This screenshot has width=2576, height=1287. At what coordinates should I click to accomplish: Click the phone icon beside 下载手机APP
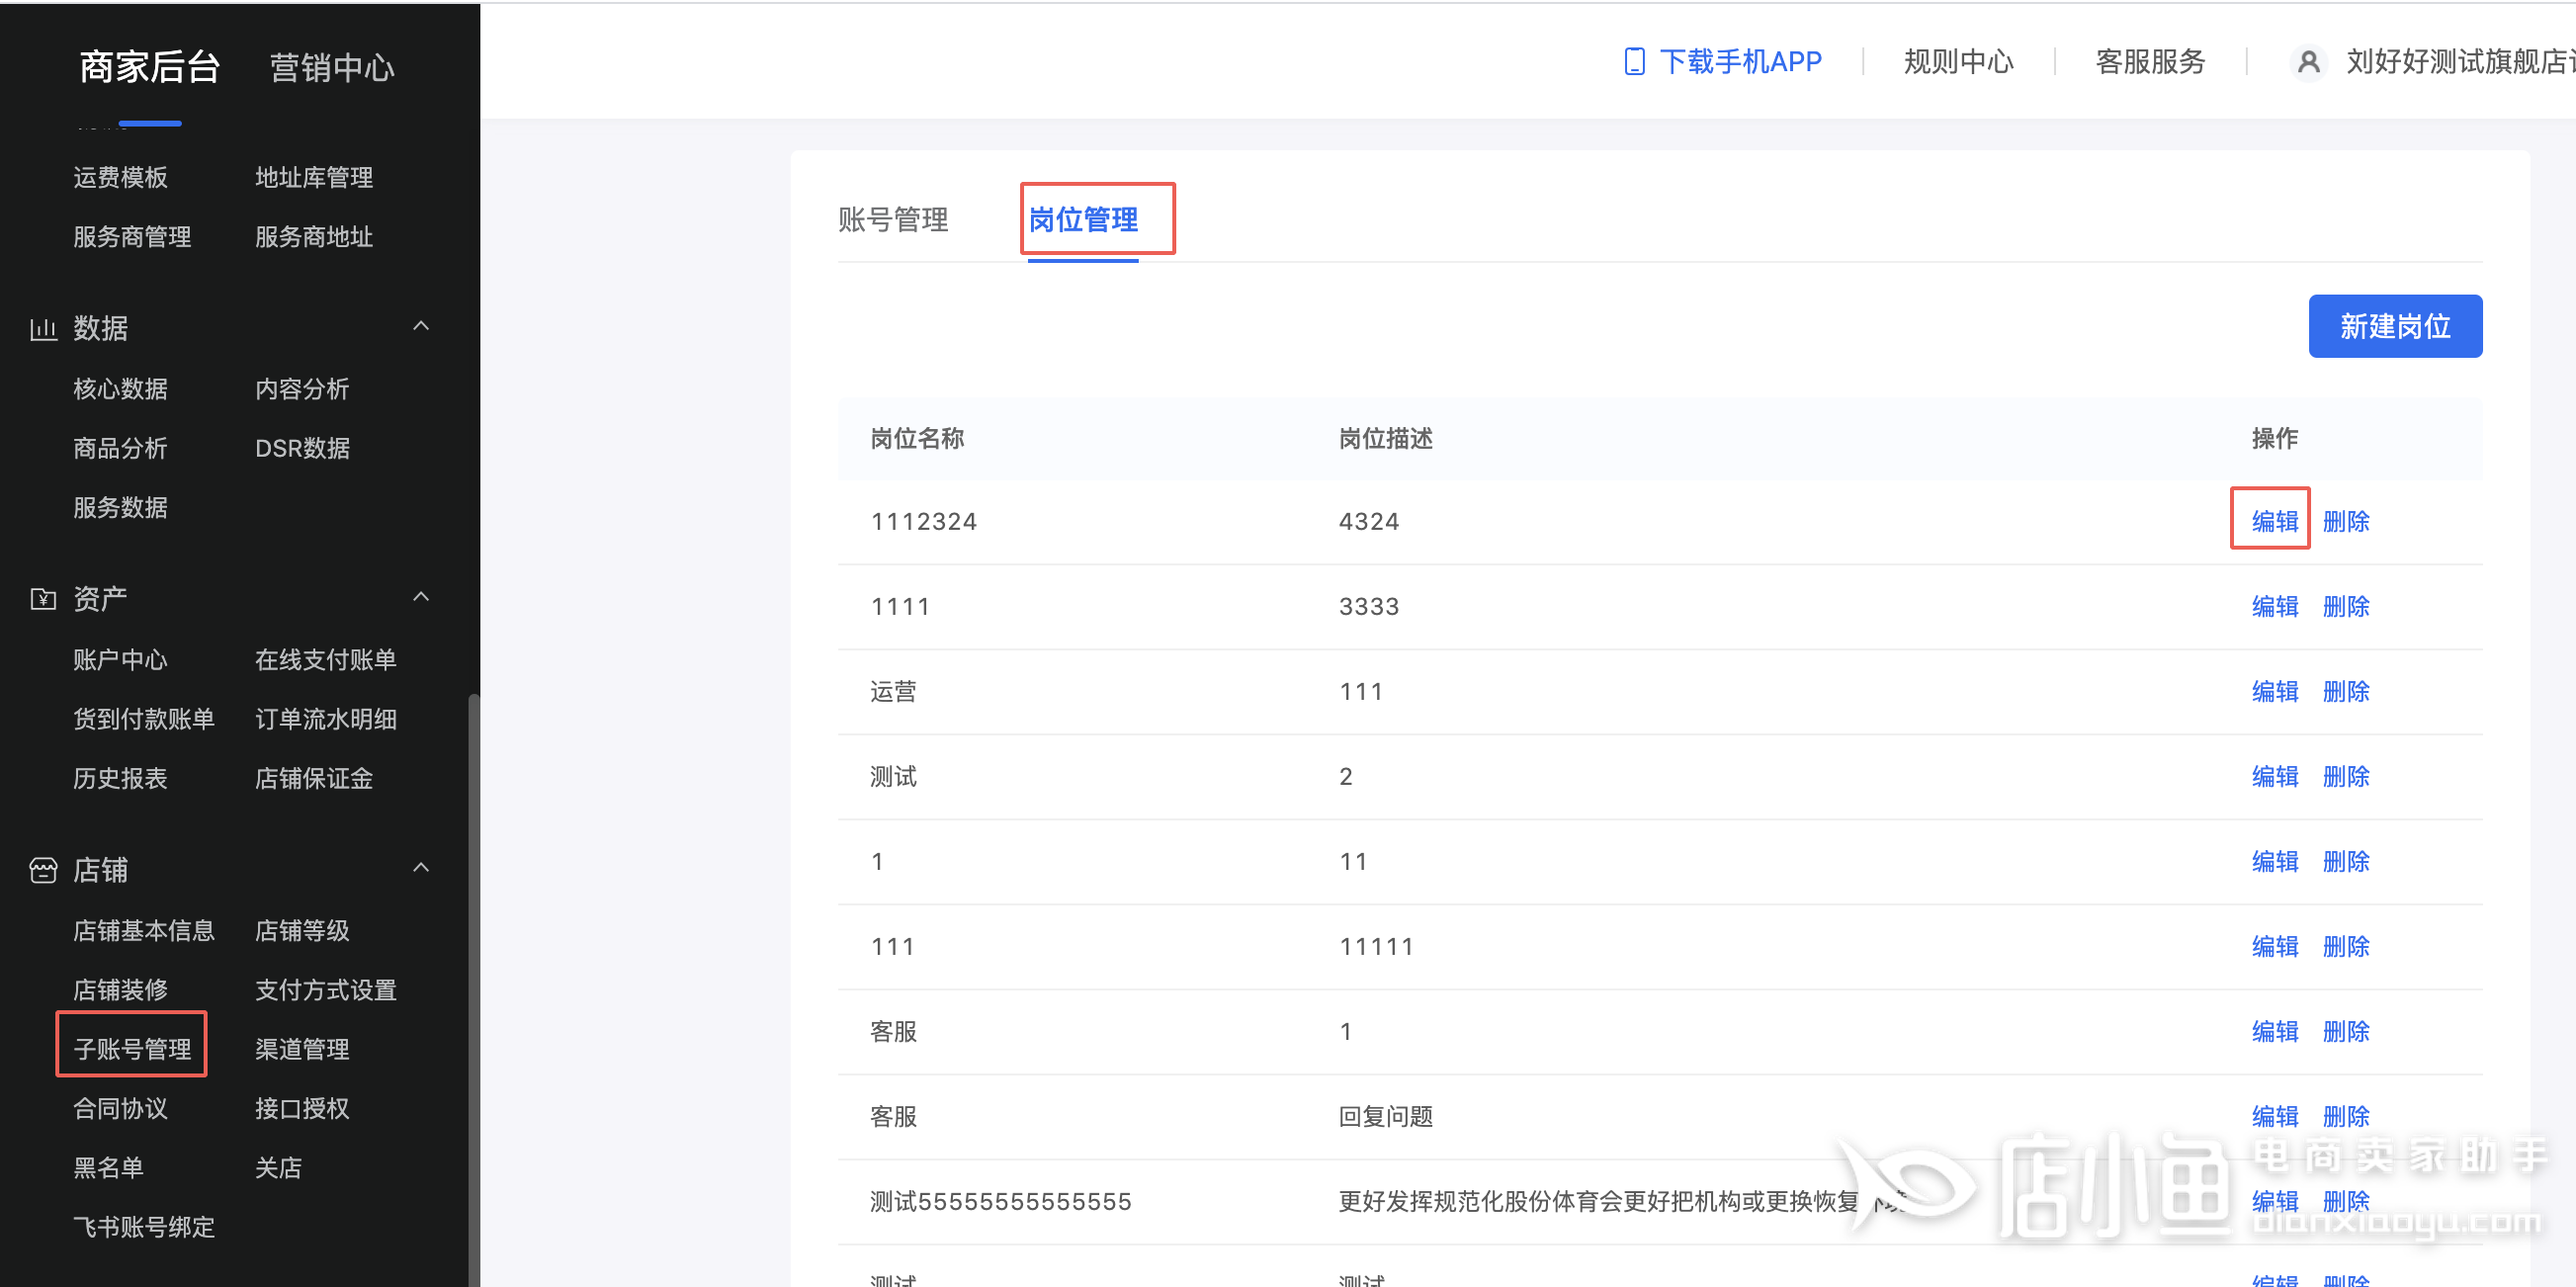click(x=1633, y=62)
